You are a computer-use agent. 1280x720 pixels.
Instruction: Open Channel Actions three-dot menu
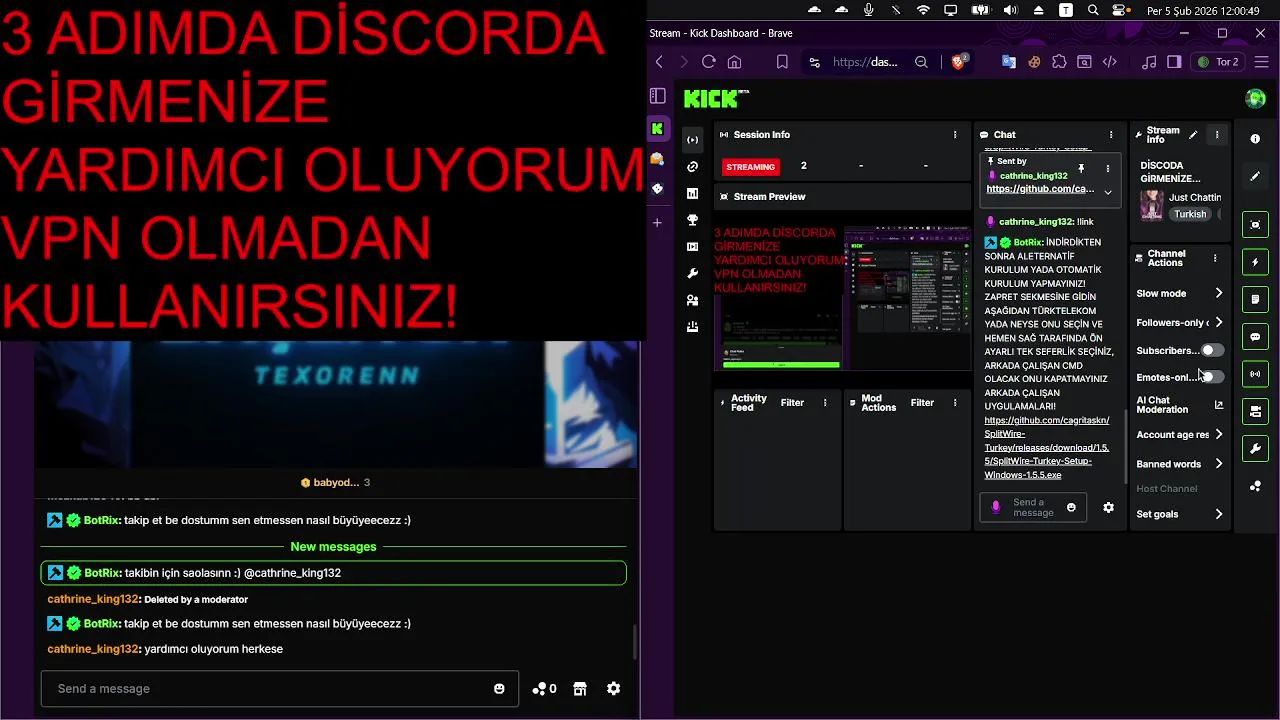click(x=1215, y=258)
